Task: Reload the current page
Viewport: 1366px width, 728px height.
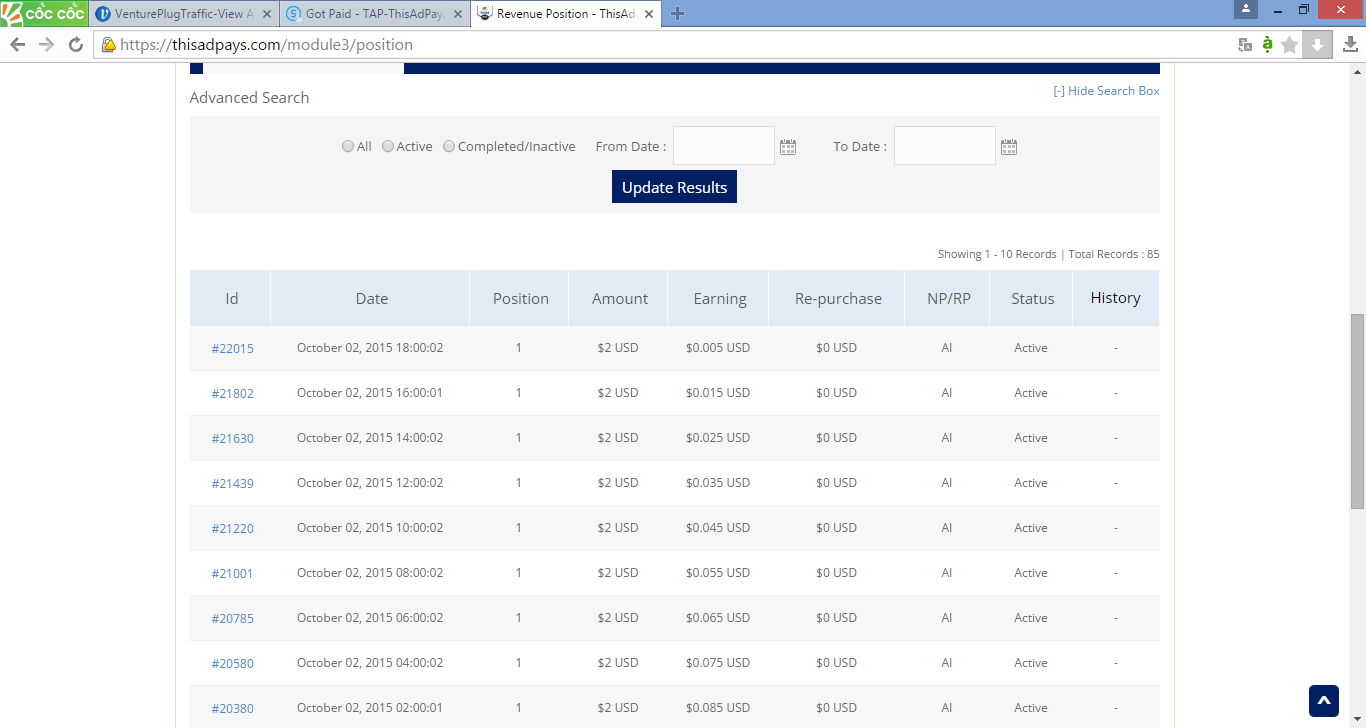Action: [75, 45]
